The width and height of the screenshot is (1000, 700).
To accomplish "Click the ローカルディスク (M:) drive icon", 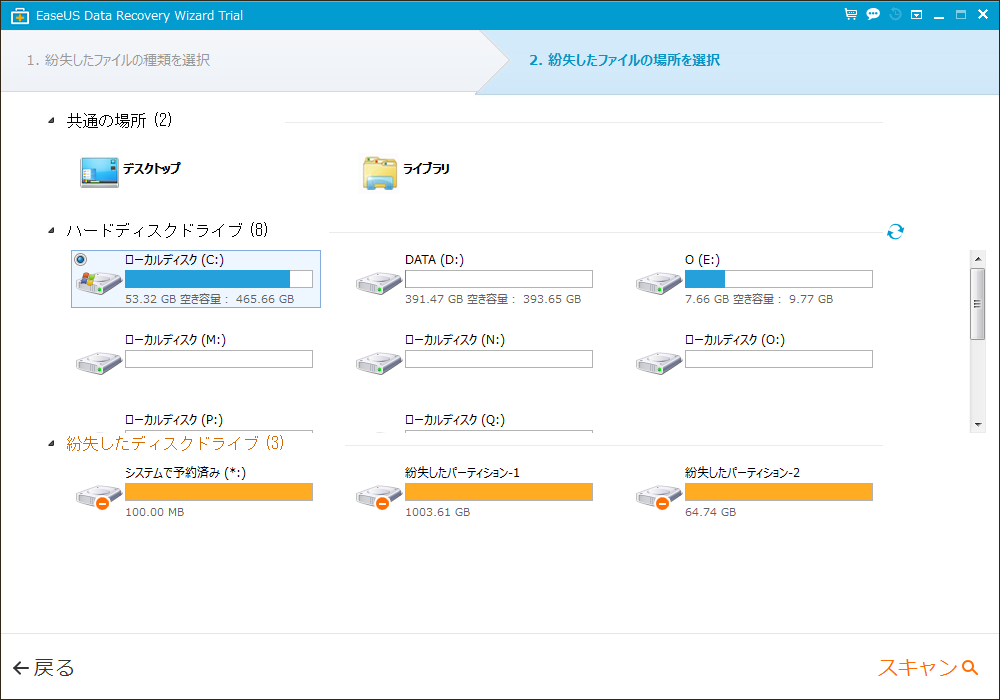I will 99,363.
